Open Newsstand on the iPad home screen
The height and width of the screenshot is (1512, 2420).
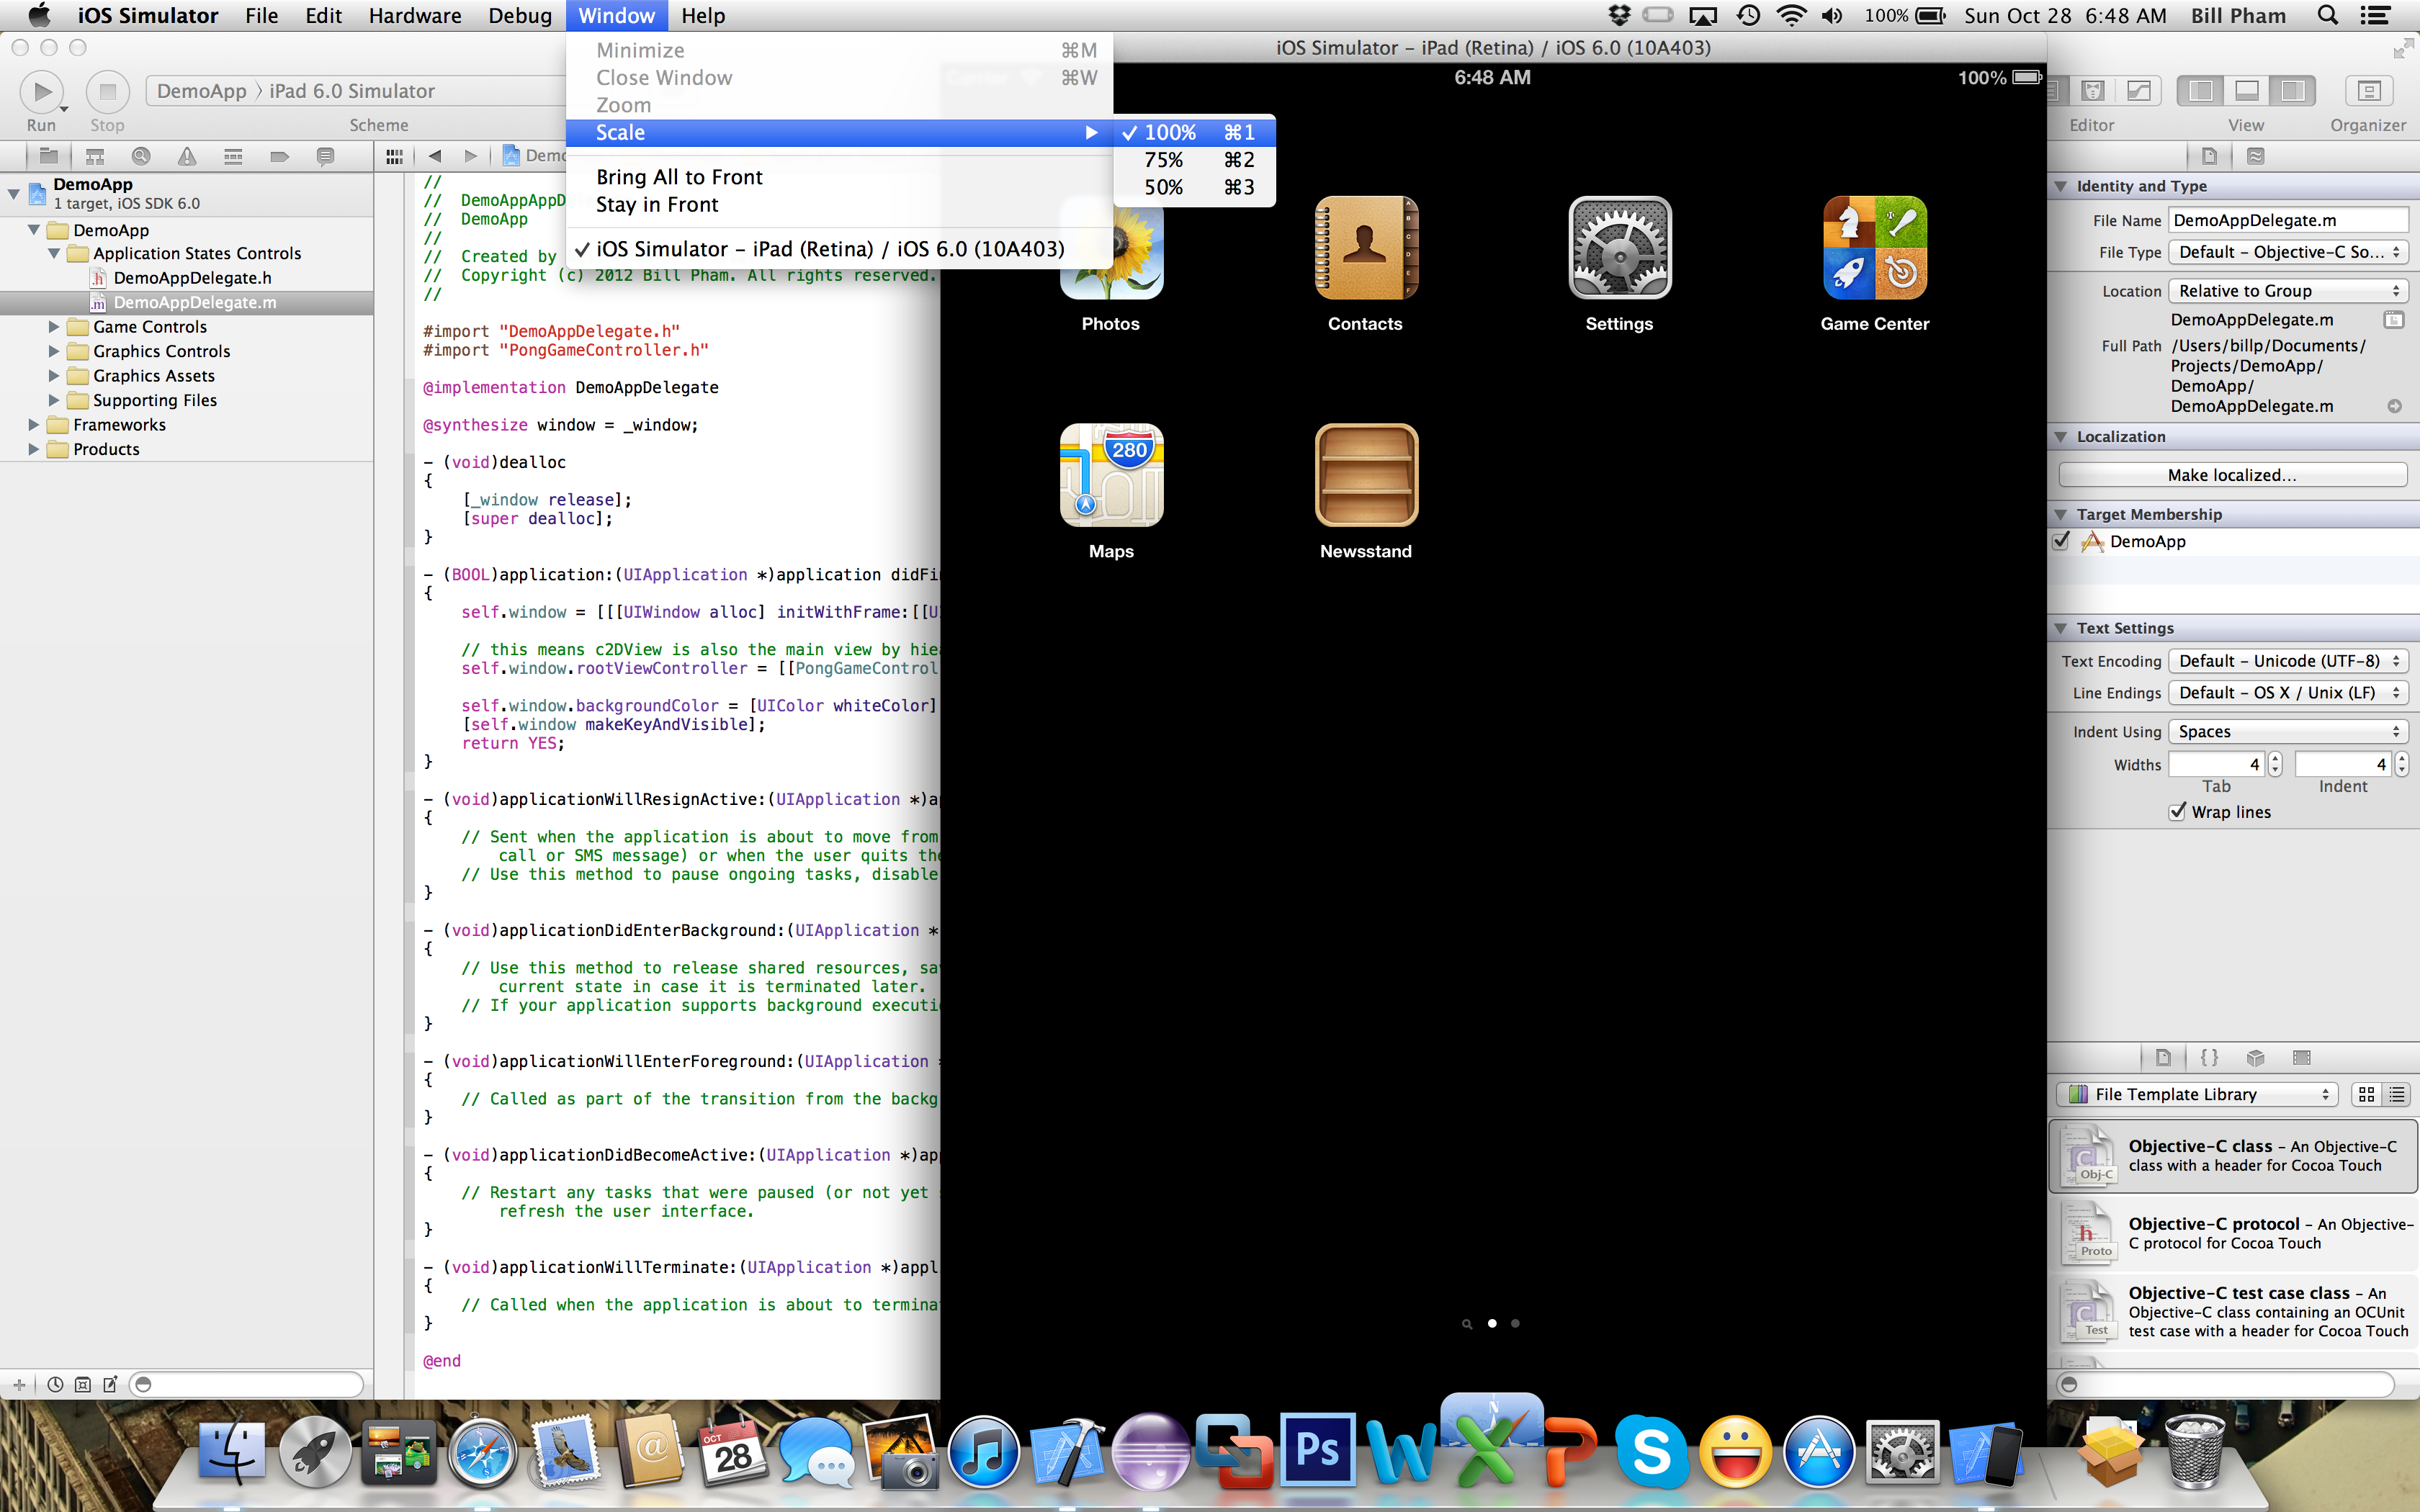(1366, 475)
